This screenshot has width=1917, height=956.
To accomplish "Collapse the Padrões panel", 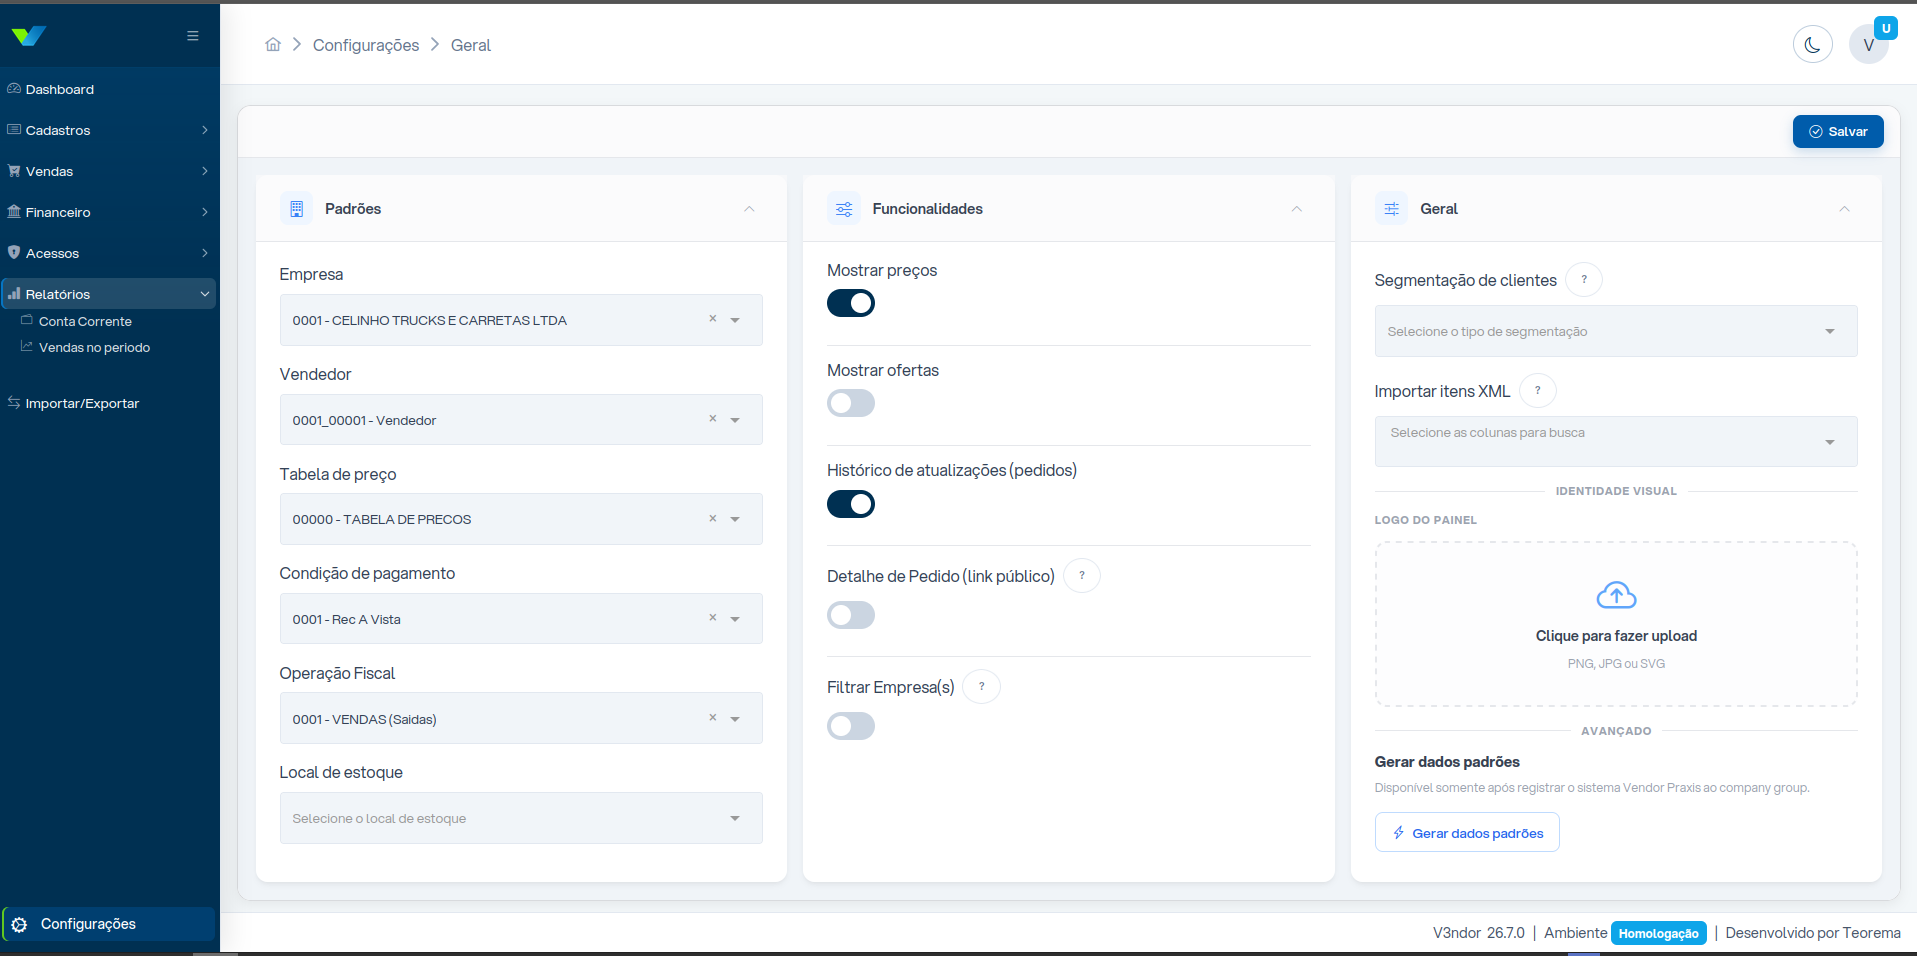I will click(749, 209).
